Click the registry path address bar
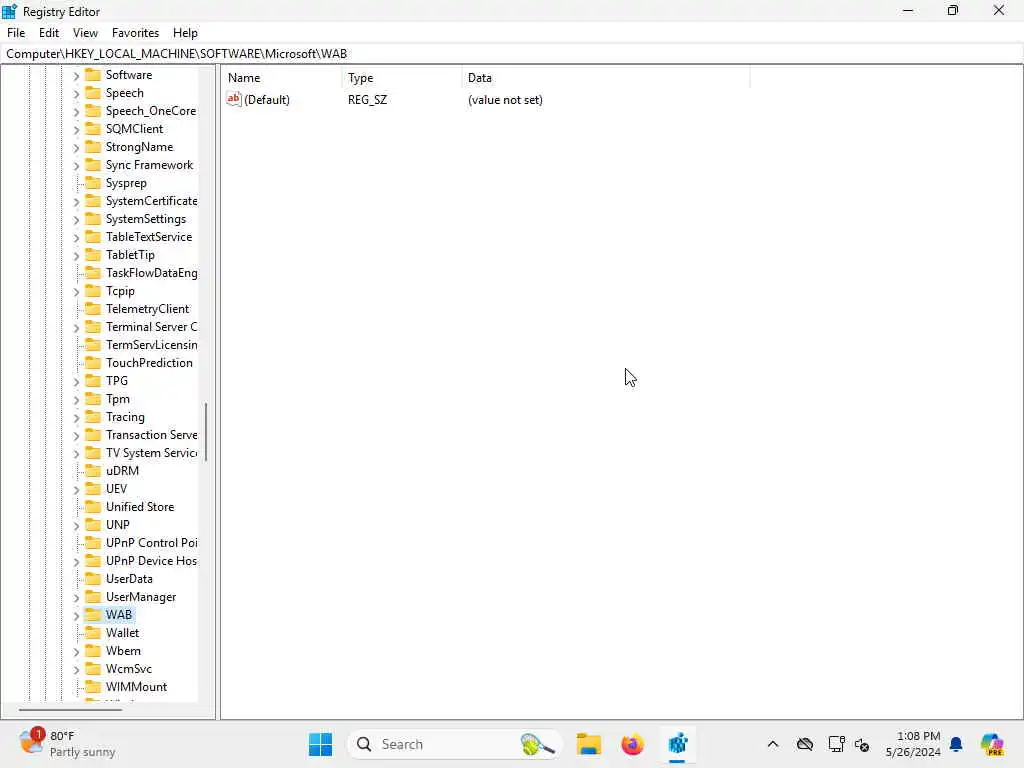Viewport: 1024px width, 768px height. (x=512, y=54)
